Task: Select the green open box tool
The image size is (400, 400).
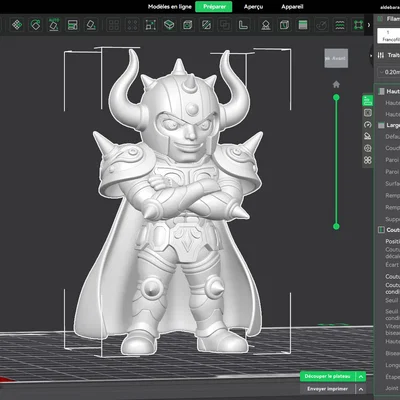Action: coord(169,25)
